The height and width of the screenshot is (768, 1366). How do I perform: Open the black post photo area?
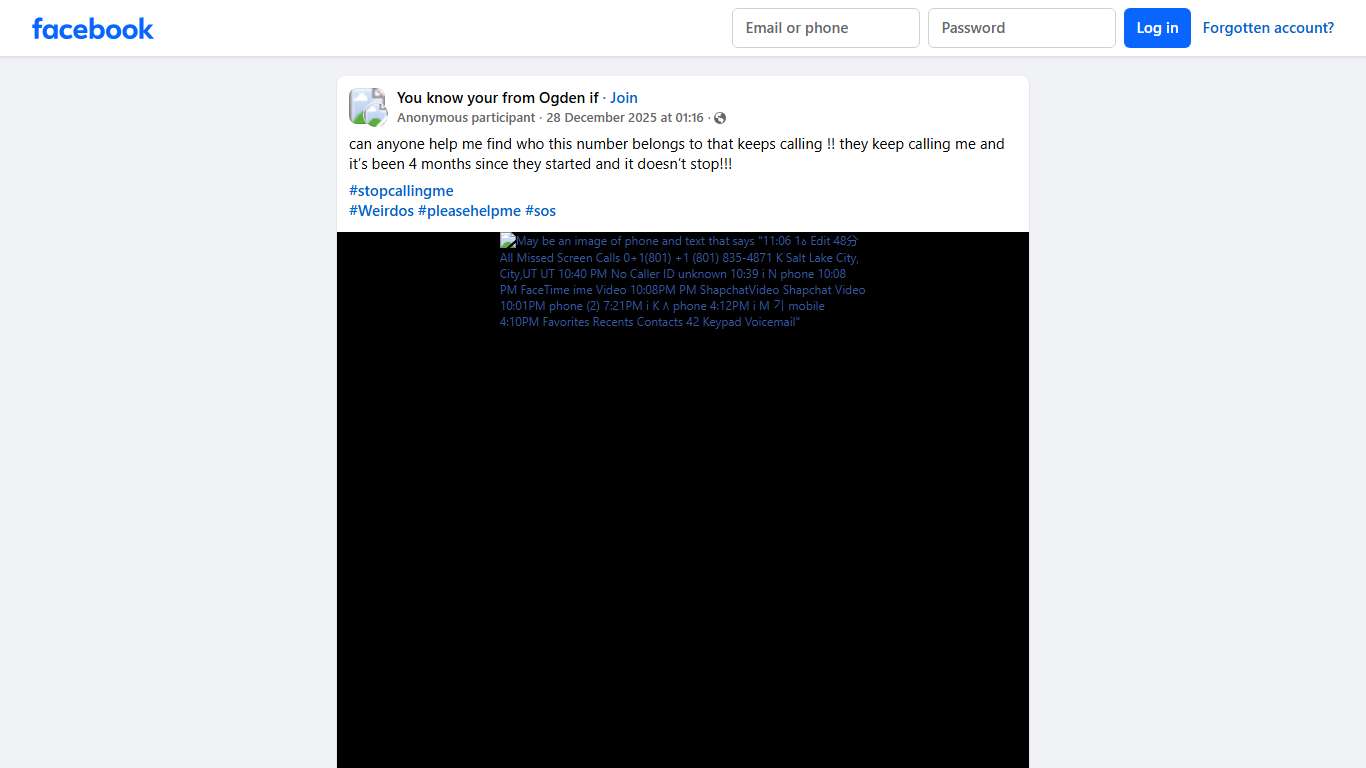(x=682, y=550)
